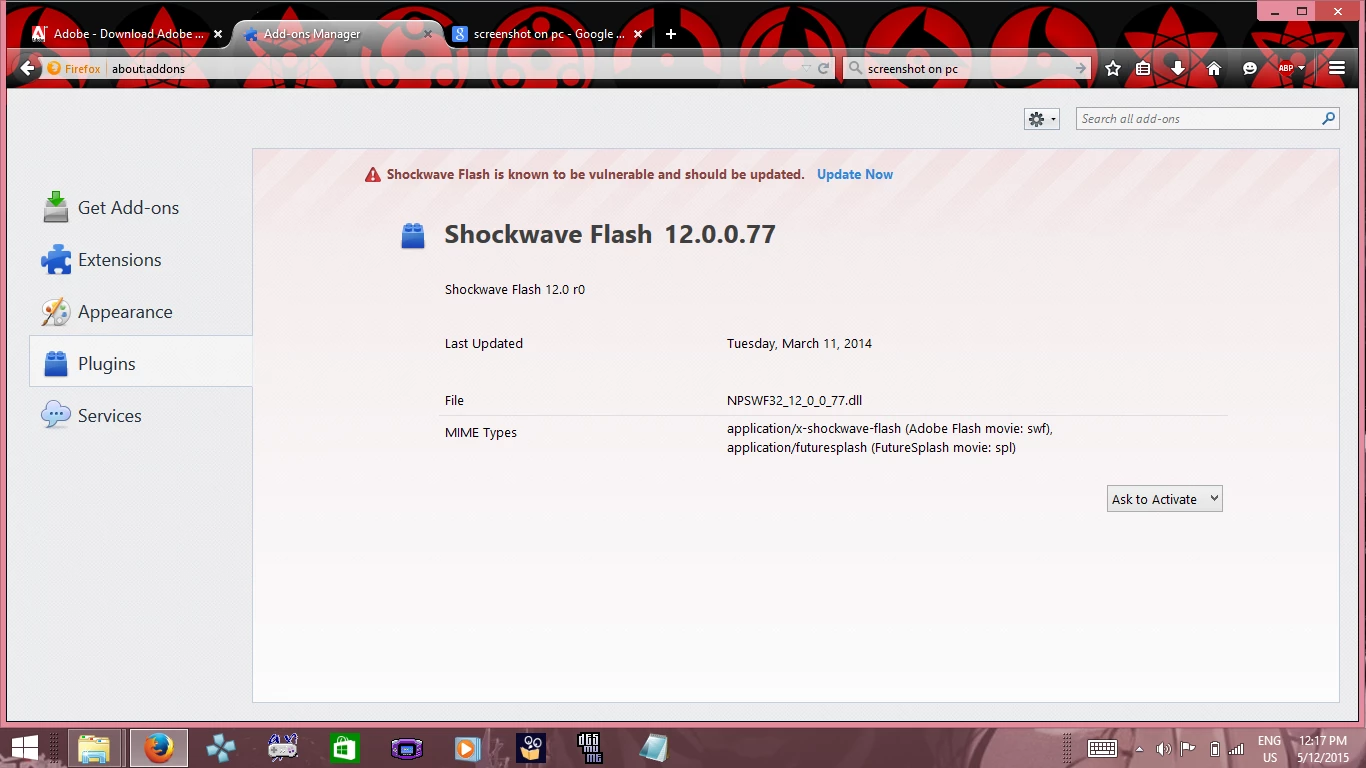The height and width of the screenshot is (768, 1366).
Task: Close the screenshot on pc Google tab
Action: [x=639, y=34]
